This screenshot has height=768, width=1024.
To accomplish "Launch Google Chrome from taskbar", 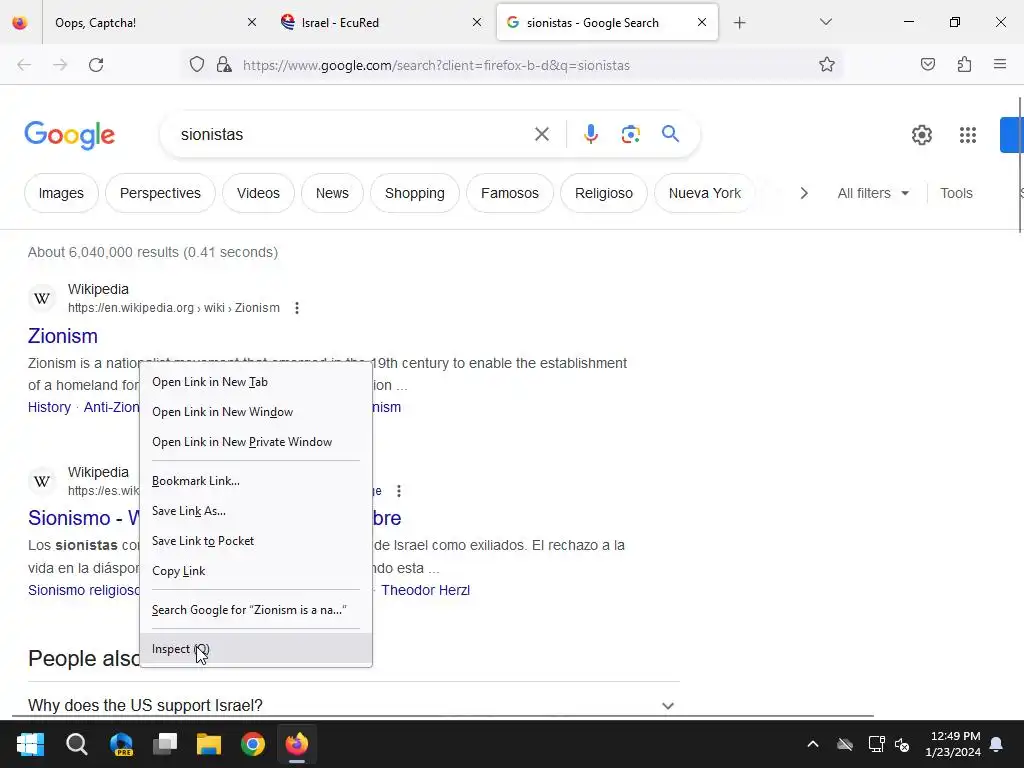I will point(253,744).
